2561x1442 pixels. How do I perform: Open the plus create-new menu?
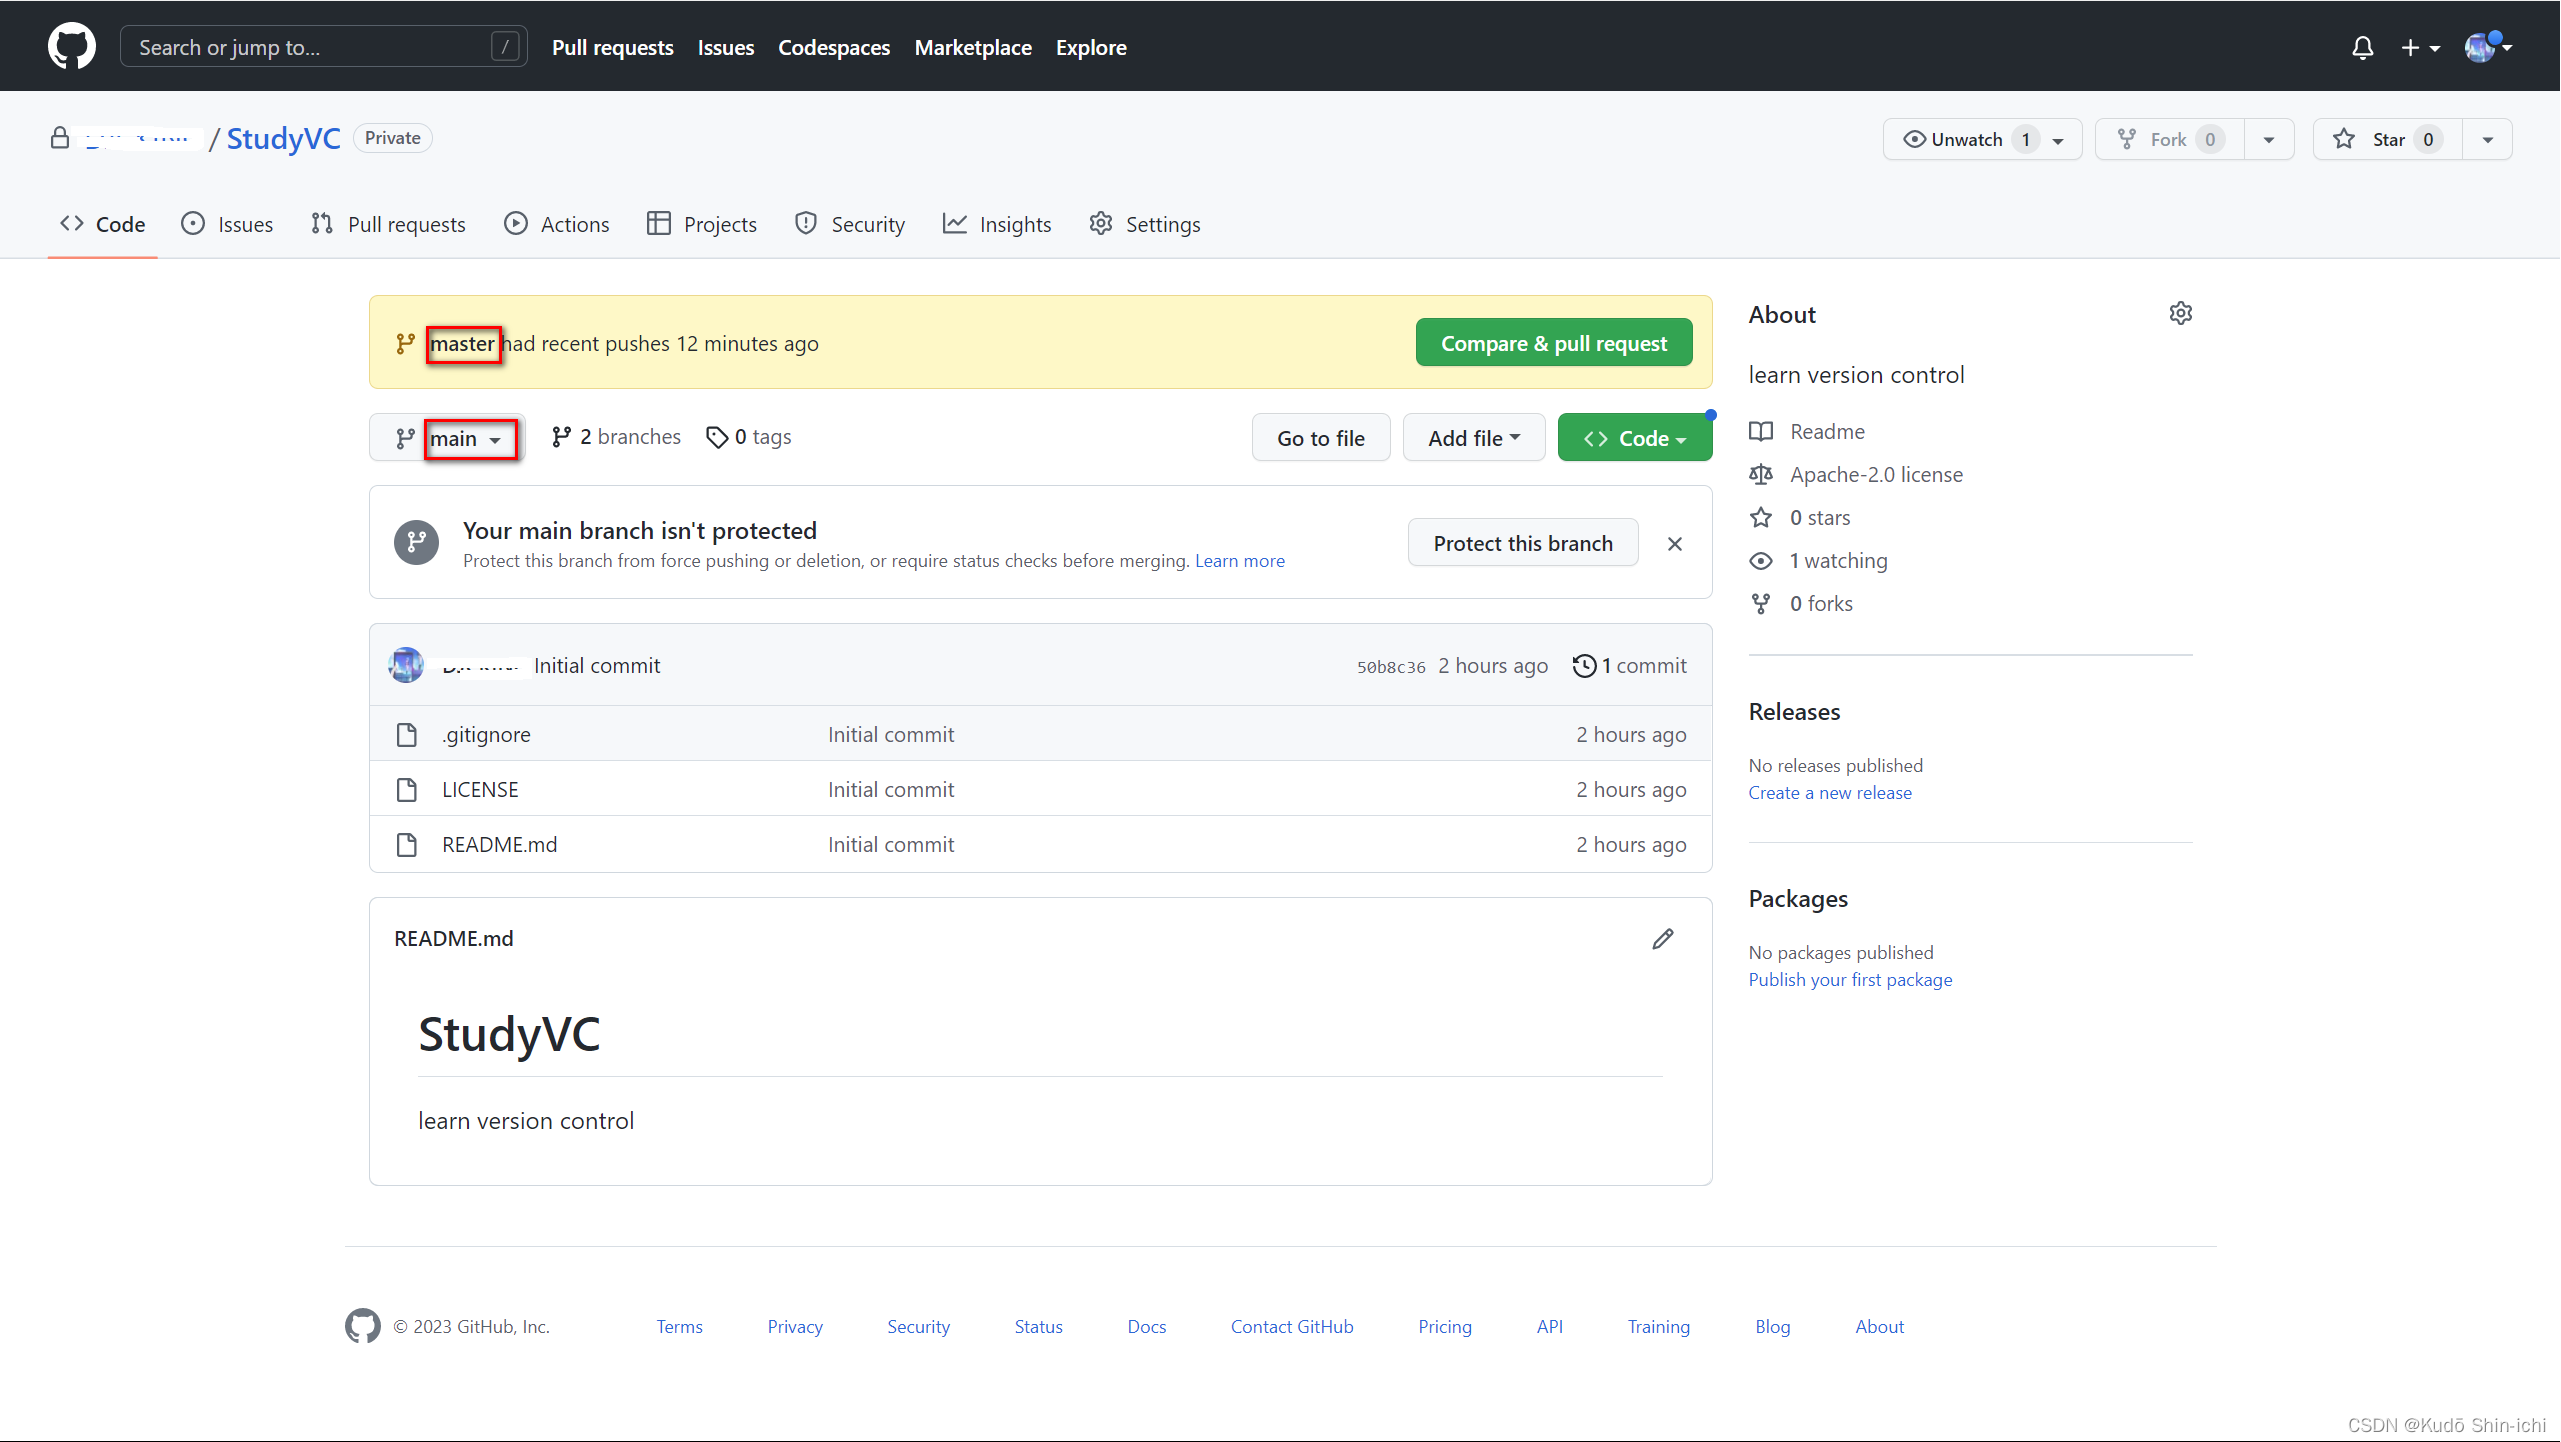click(2420, 48)
